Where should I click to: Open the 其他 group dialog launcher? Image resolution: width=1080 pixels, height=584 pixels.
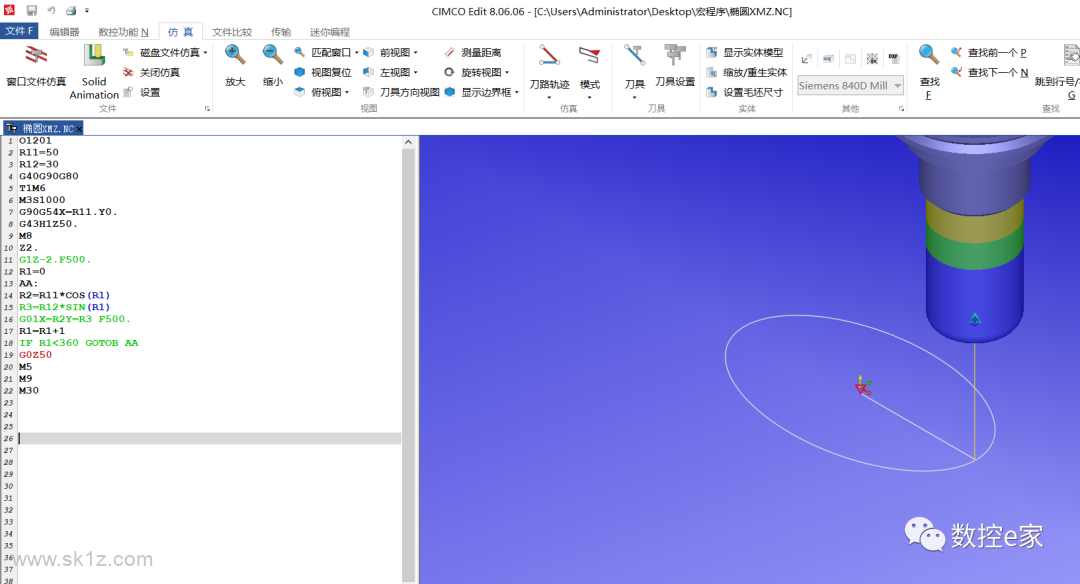pos(902,109)
